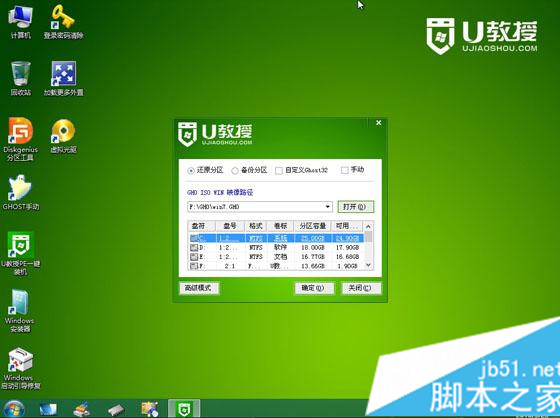Confirm with the 确定 button
The image size is (560, 418).
pyautogui.click(x=314, y=288)
